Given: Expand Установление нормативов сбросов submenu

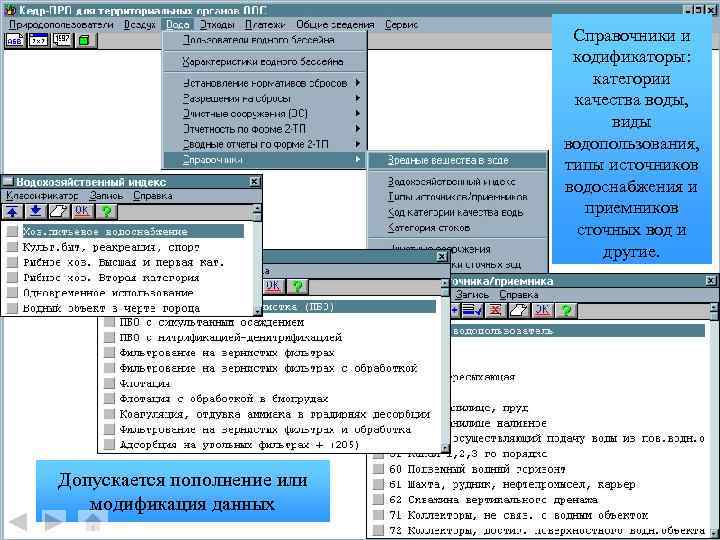Looking at the screenshot, I should 266,83.
